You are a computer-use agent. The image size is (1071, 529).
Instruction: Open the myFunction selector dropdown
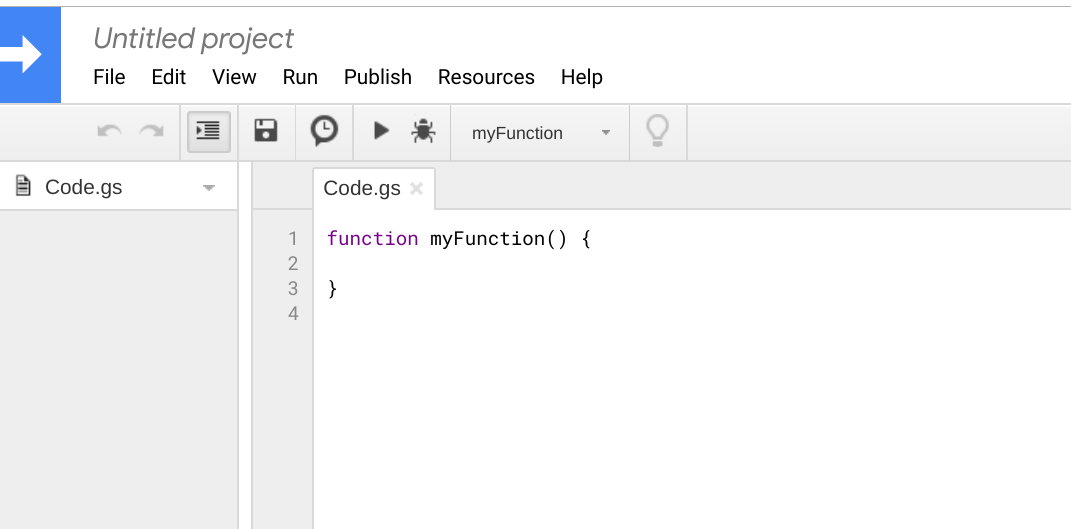point(541,133)
